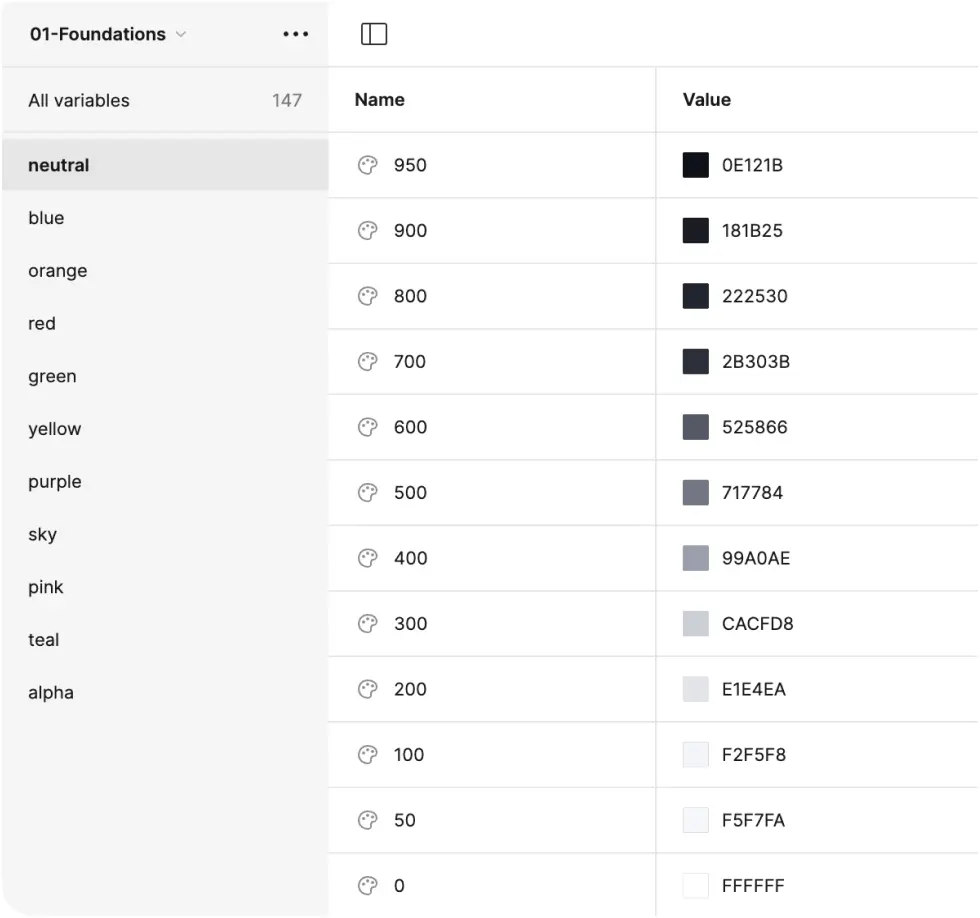Open the alpha variable group

(x=51, y=693)
